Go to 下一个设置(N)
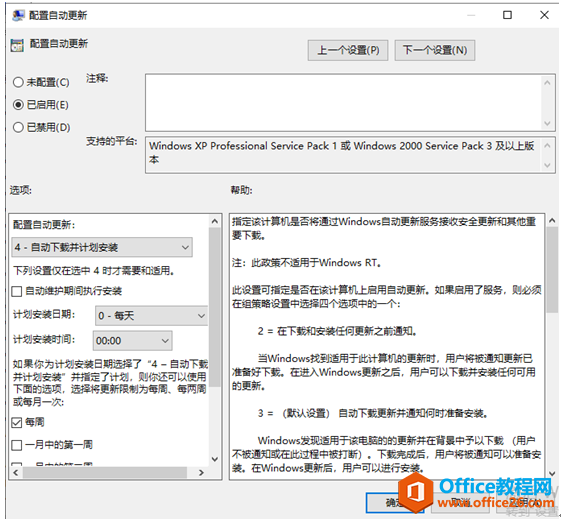The width and height of the screenshot is (561, 520). pyautogui.click(x=435, y=50)
